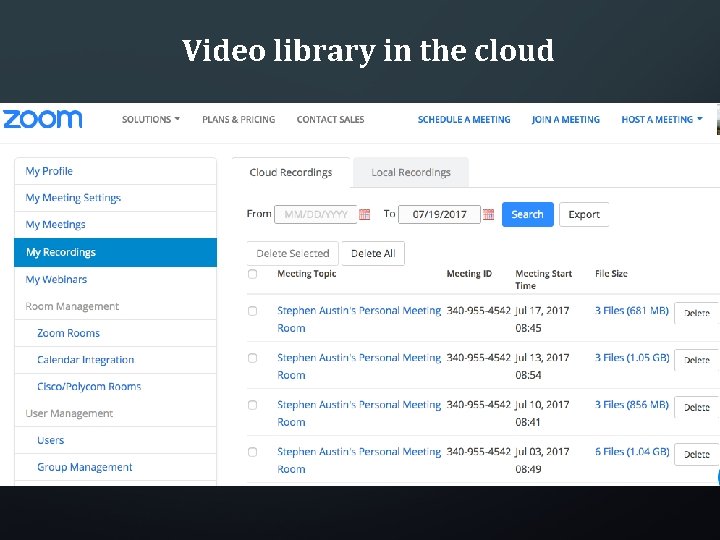Delete the Jul 03, 2017 recording
Screen dimensions: 720x540
pyautogui.click(x=697, y=454)
